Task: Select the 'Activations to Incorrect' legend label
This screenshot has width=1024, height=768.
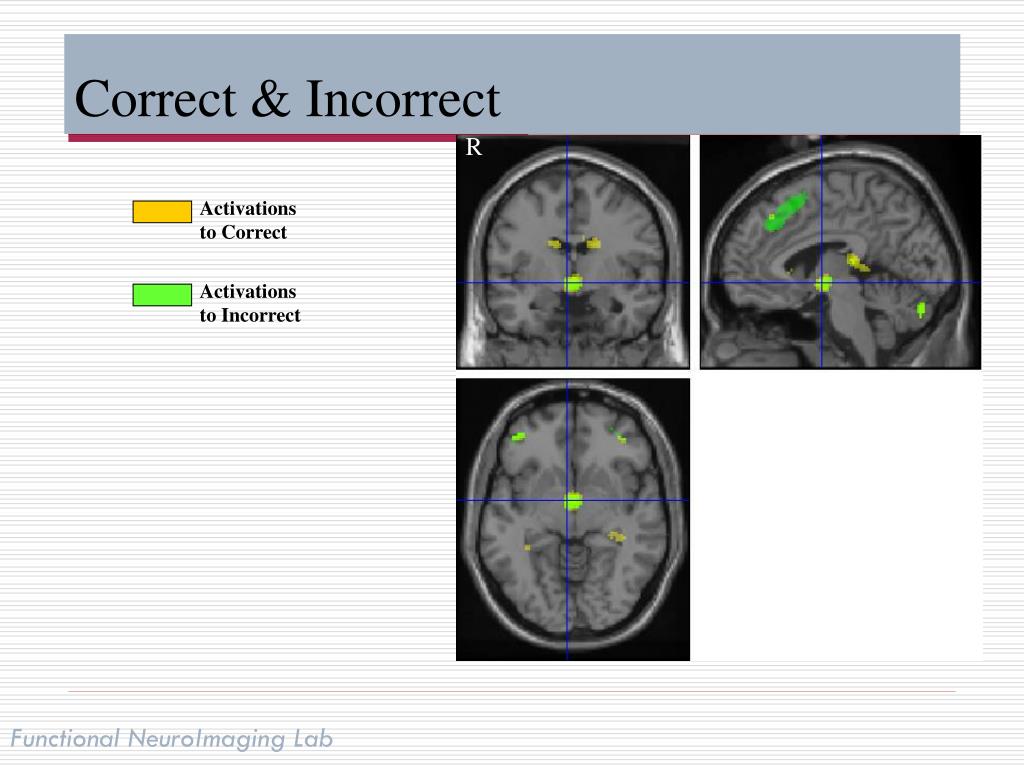Action: tap(250, 303)
